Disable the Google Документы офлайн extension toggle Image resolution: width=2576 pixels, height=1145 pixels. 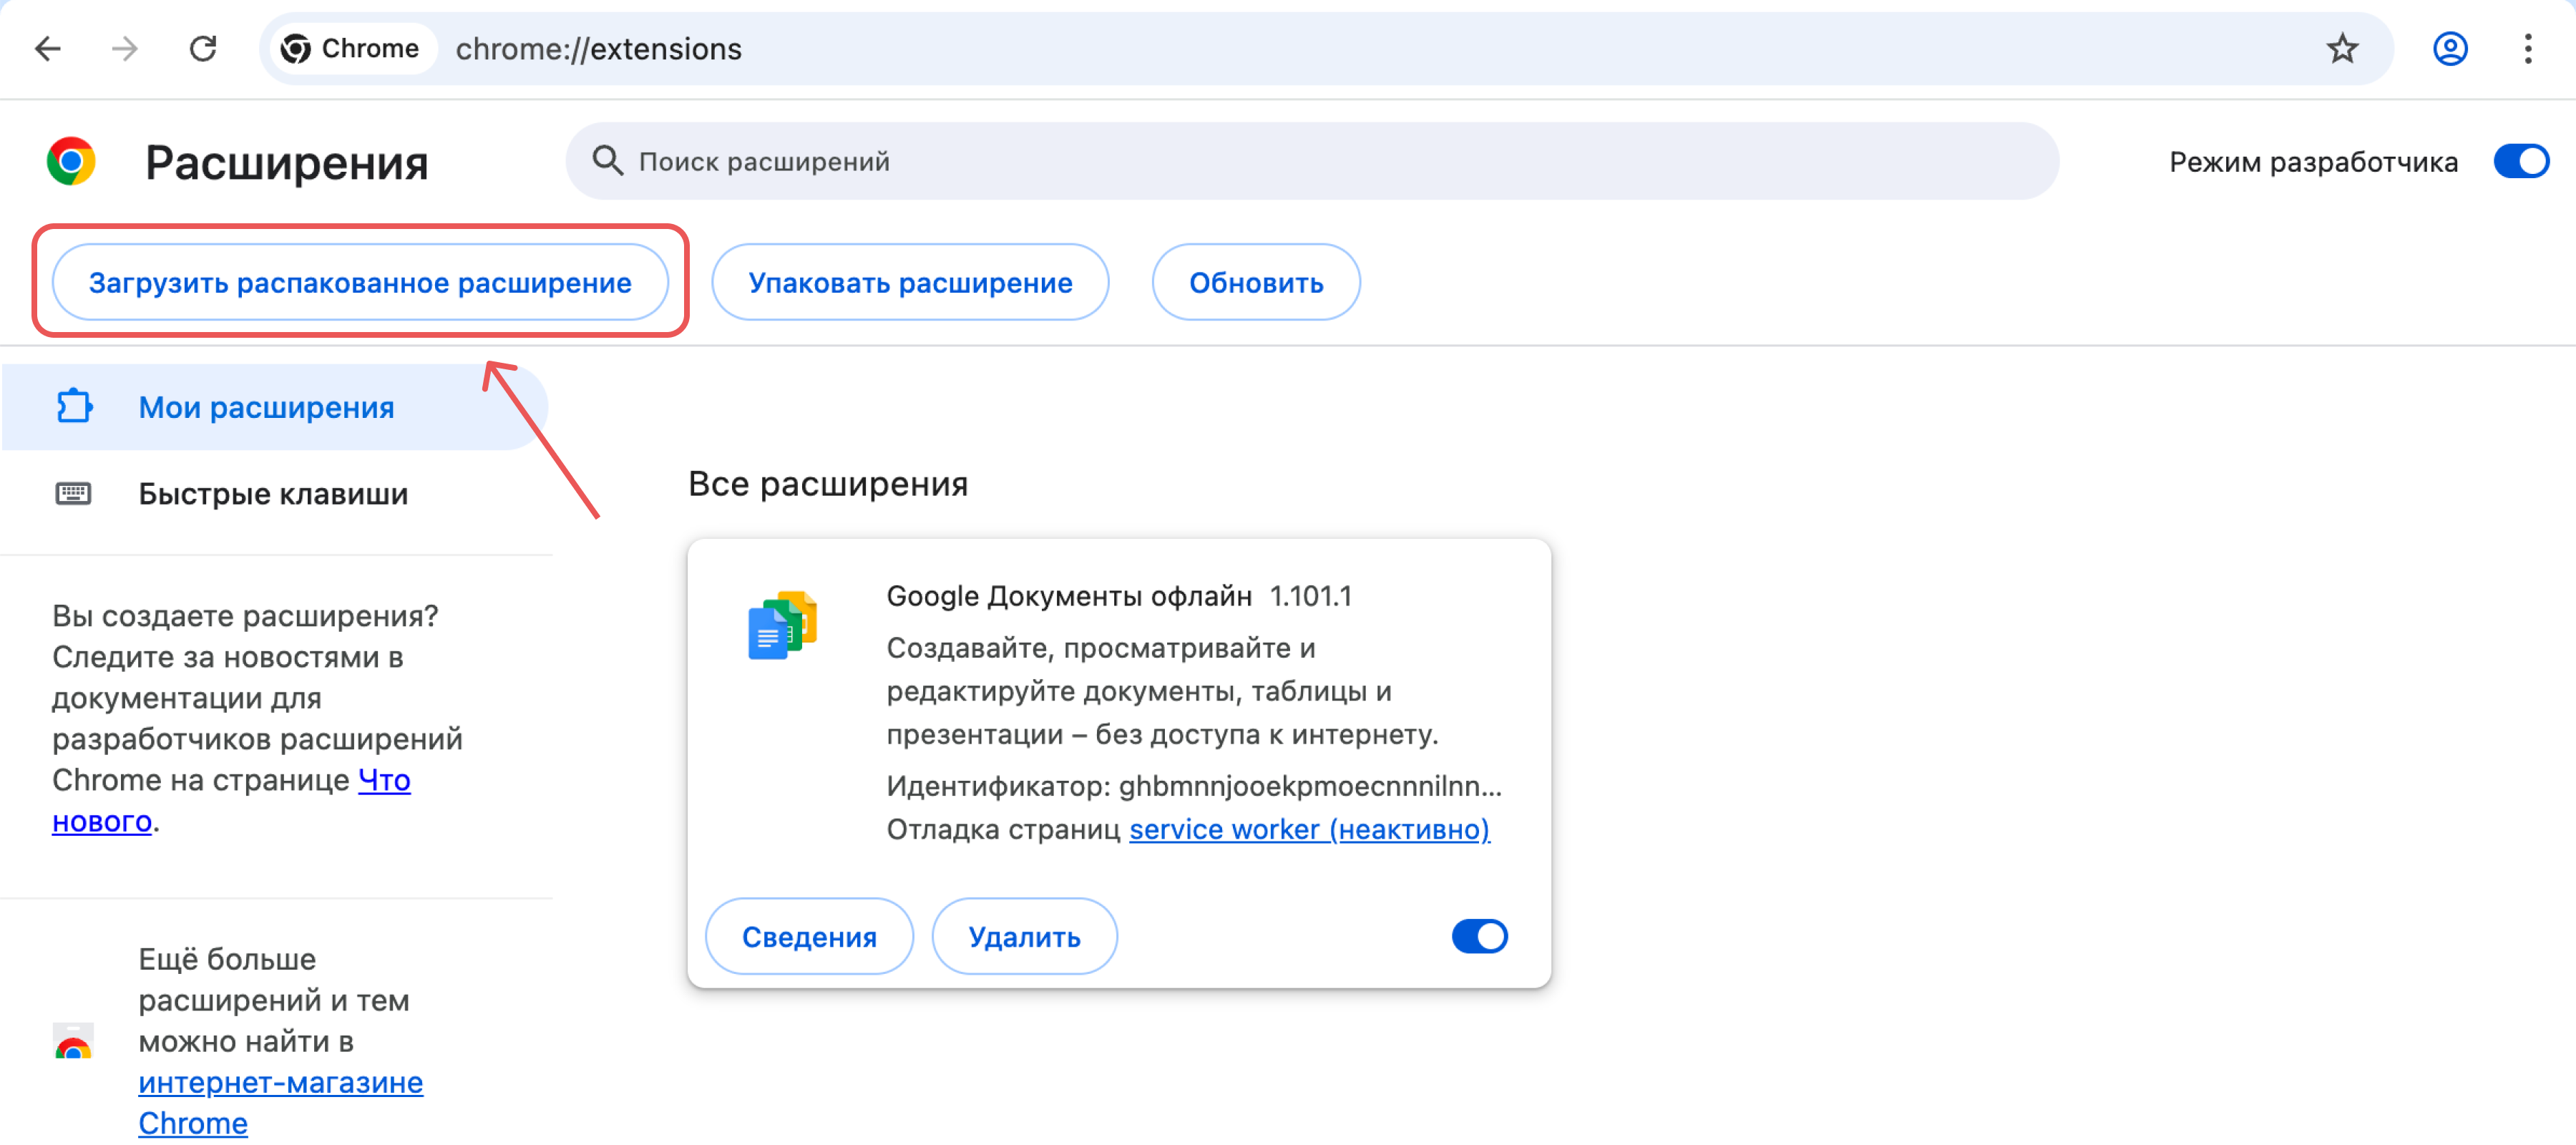point(1479,936)
